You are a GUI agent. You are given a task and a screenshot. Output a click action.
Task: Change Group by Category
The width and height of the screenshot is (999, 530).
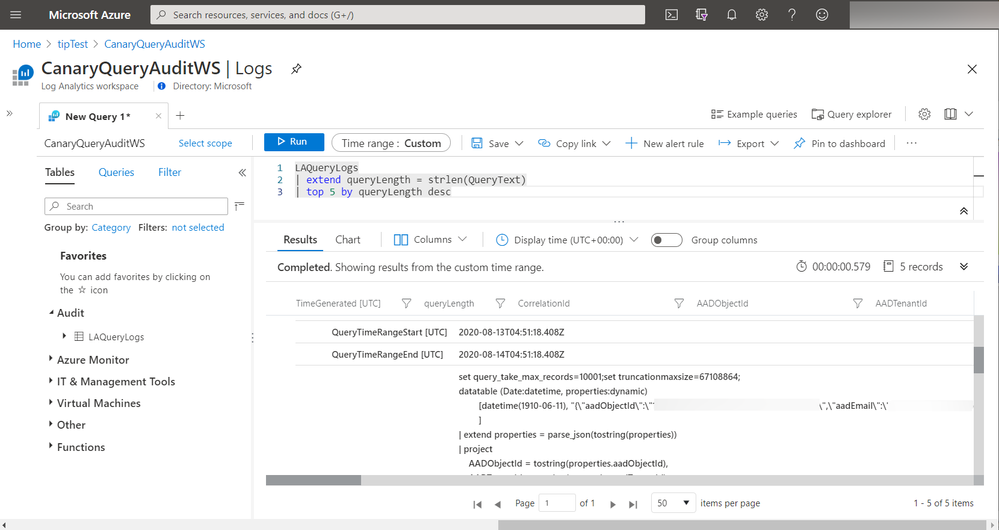(111, 227)
